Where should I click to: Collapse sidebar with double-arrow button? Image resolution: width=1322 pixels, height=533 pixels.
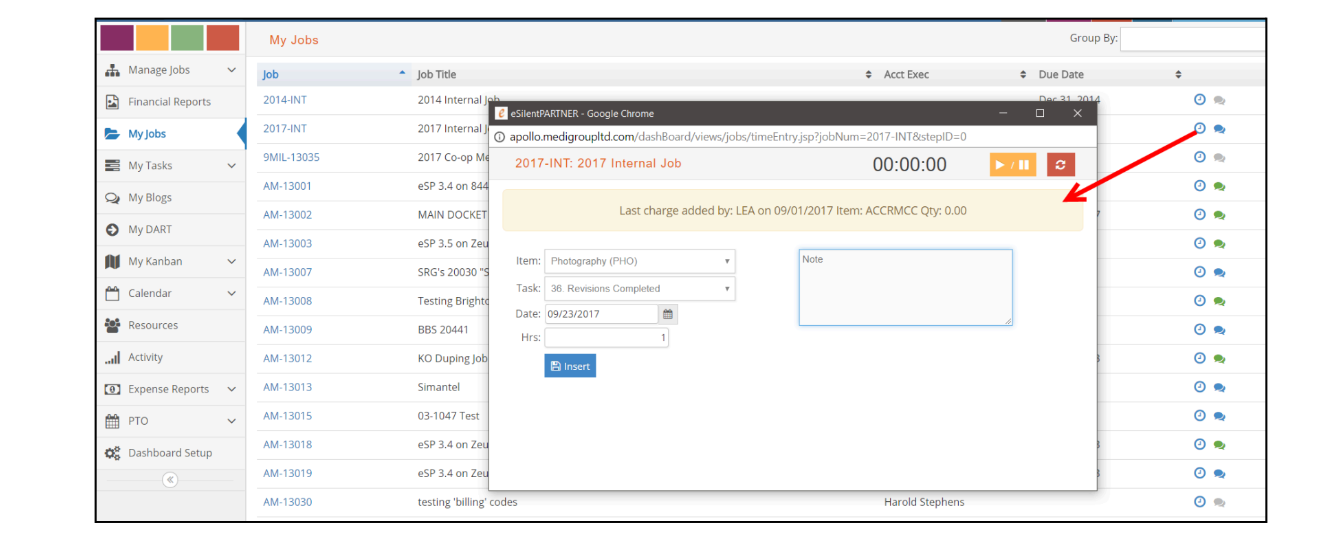pos(170,480)
